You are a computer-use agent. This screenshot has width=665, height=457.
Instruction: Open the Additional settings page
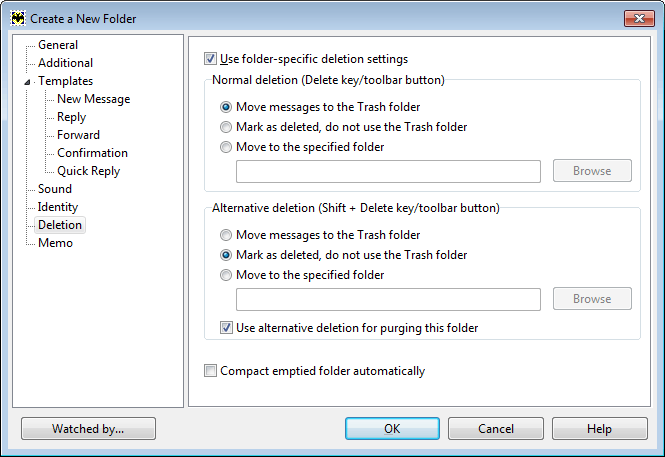click(65, 63)
